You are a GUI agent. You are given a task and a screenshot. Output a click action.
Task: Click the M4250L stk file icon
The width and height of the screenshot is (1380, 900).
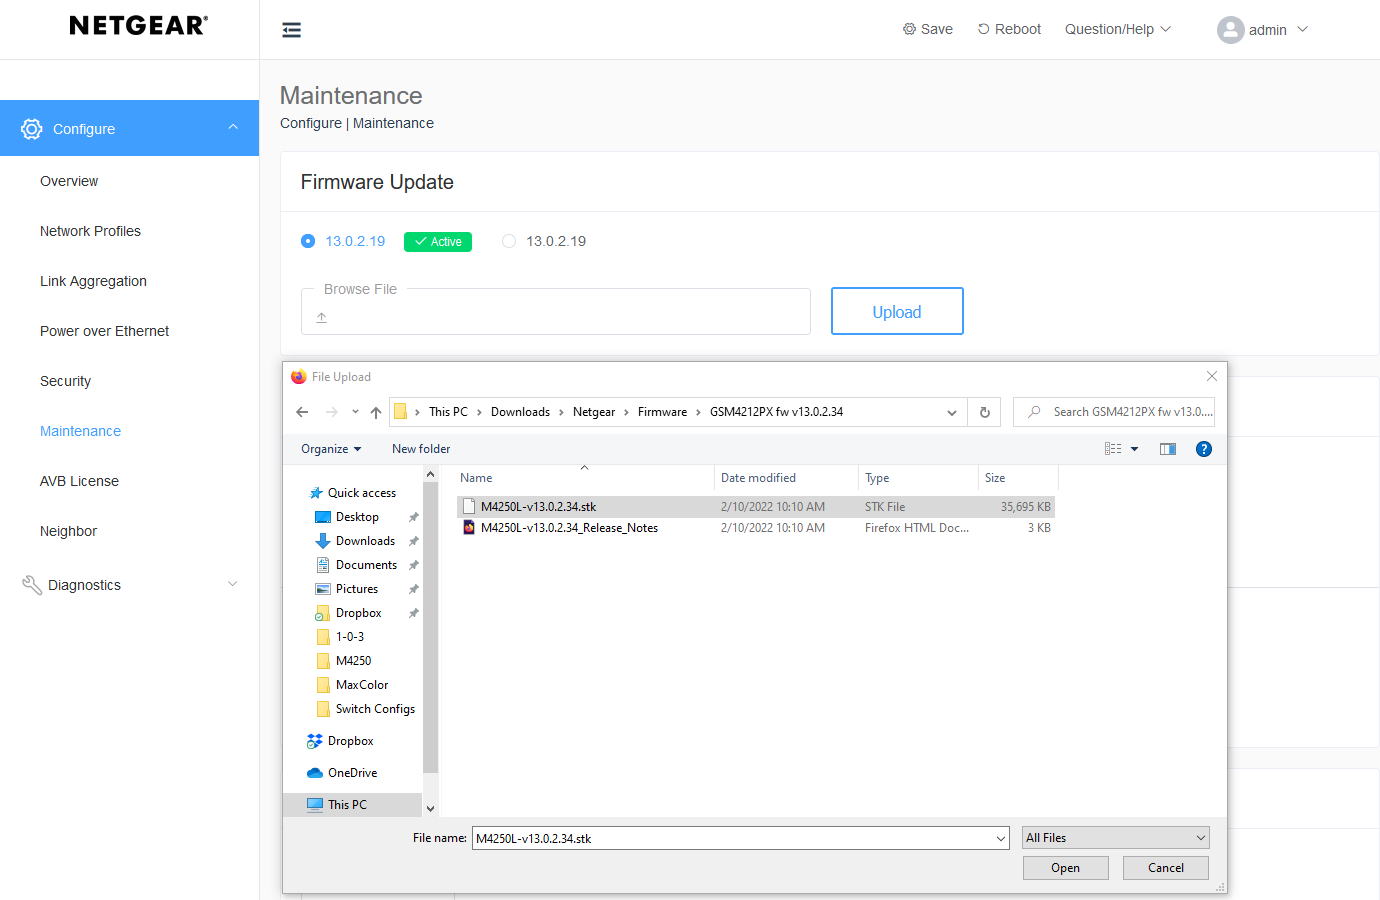[469, 506]
